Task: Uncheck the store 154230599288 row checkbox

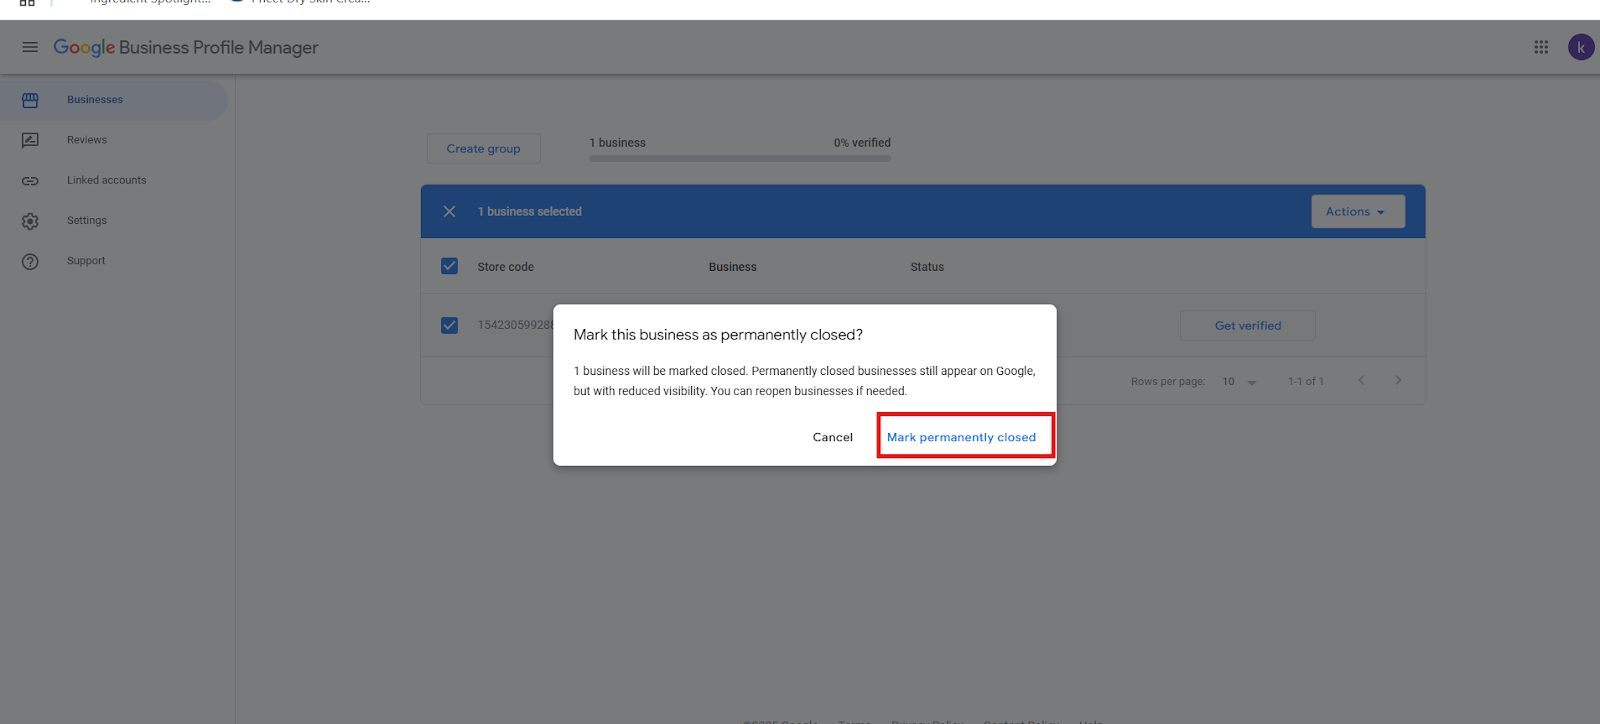Action: [449, 325]
